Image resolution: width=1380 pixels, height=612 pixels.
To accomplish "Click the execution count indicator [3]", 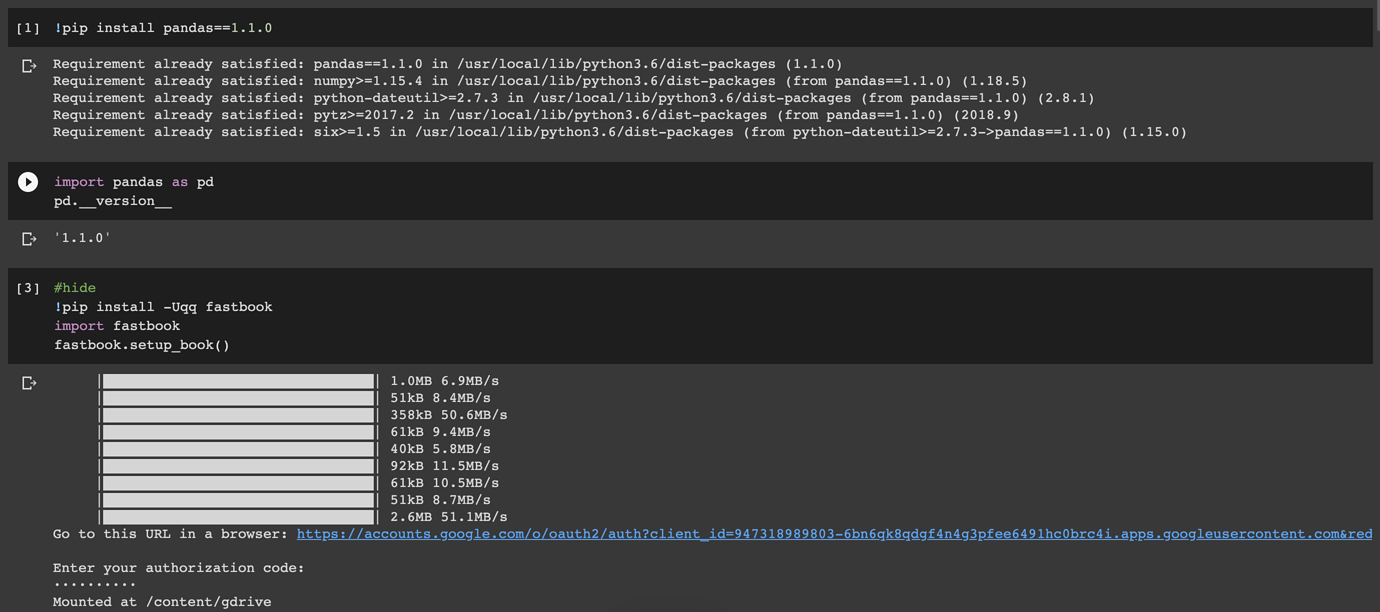I will point(28,287).
